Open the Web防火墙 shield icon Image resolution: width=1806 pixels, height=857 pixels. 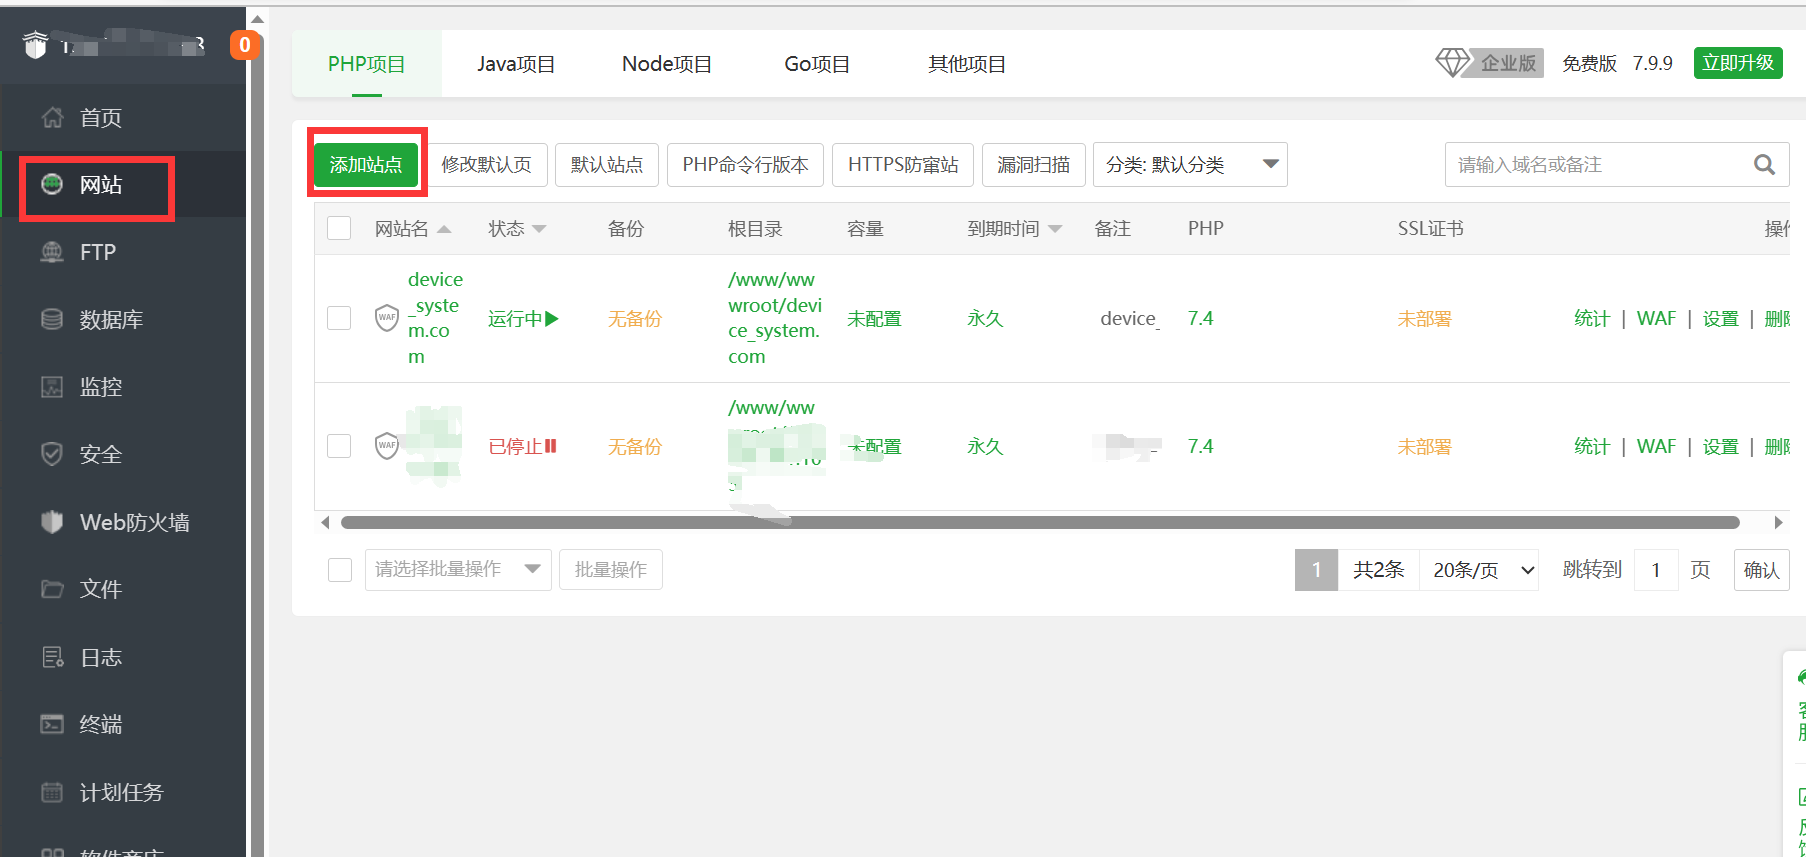point(52,522)
